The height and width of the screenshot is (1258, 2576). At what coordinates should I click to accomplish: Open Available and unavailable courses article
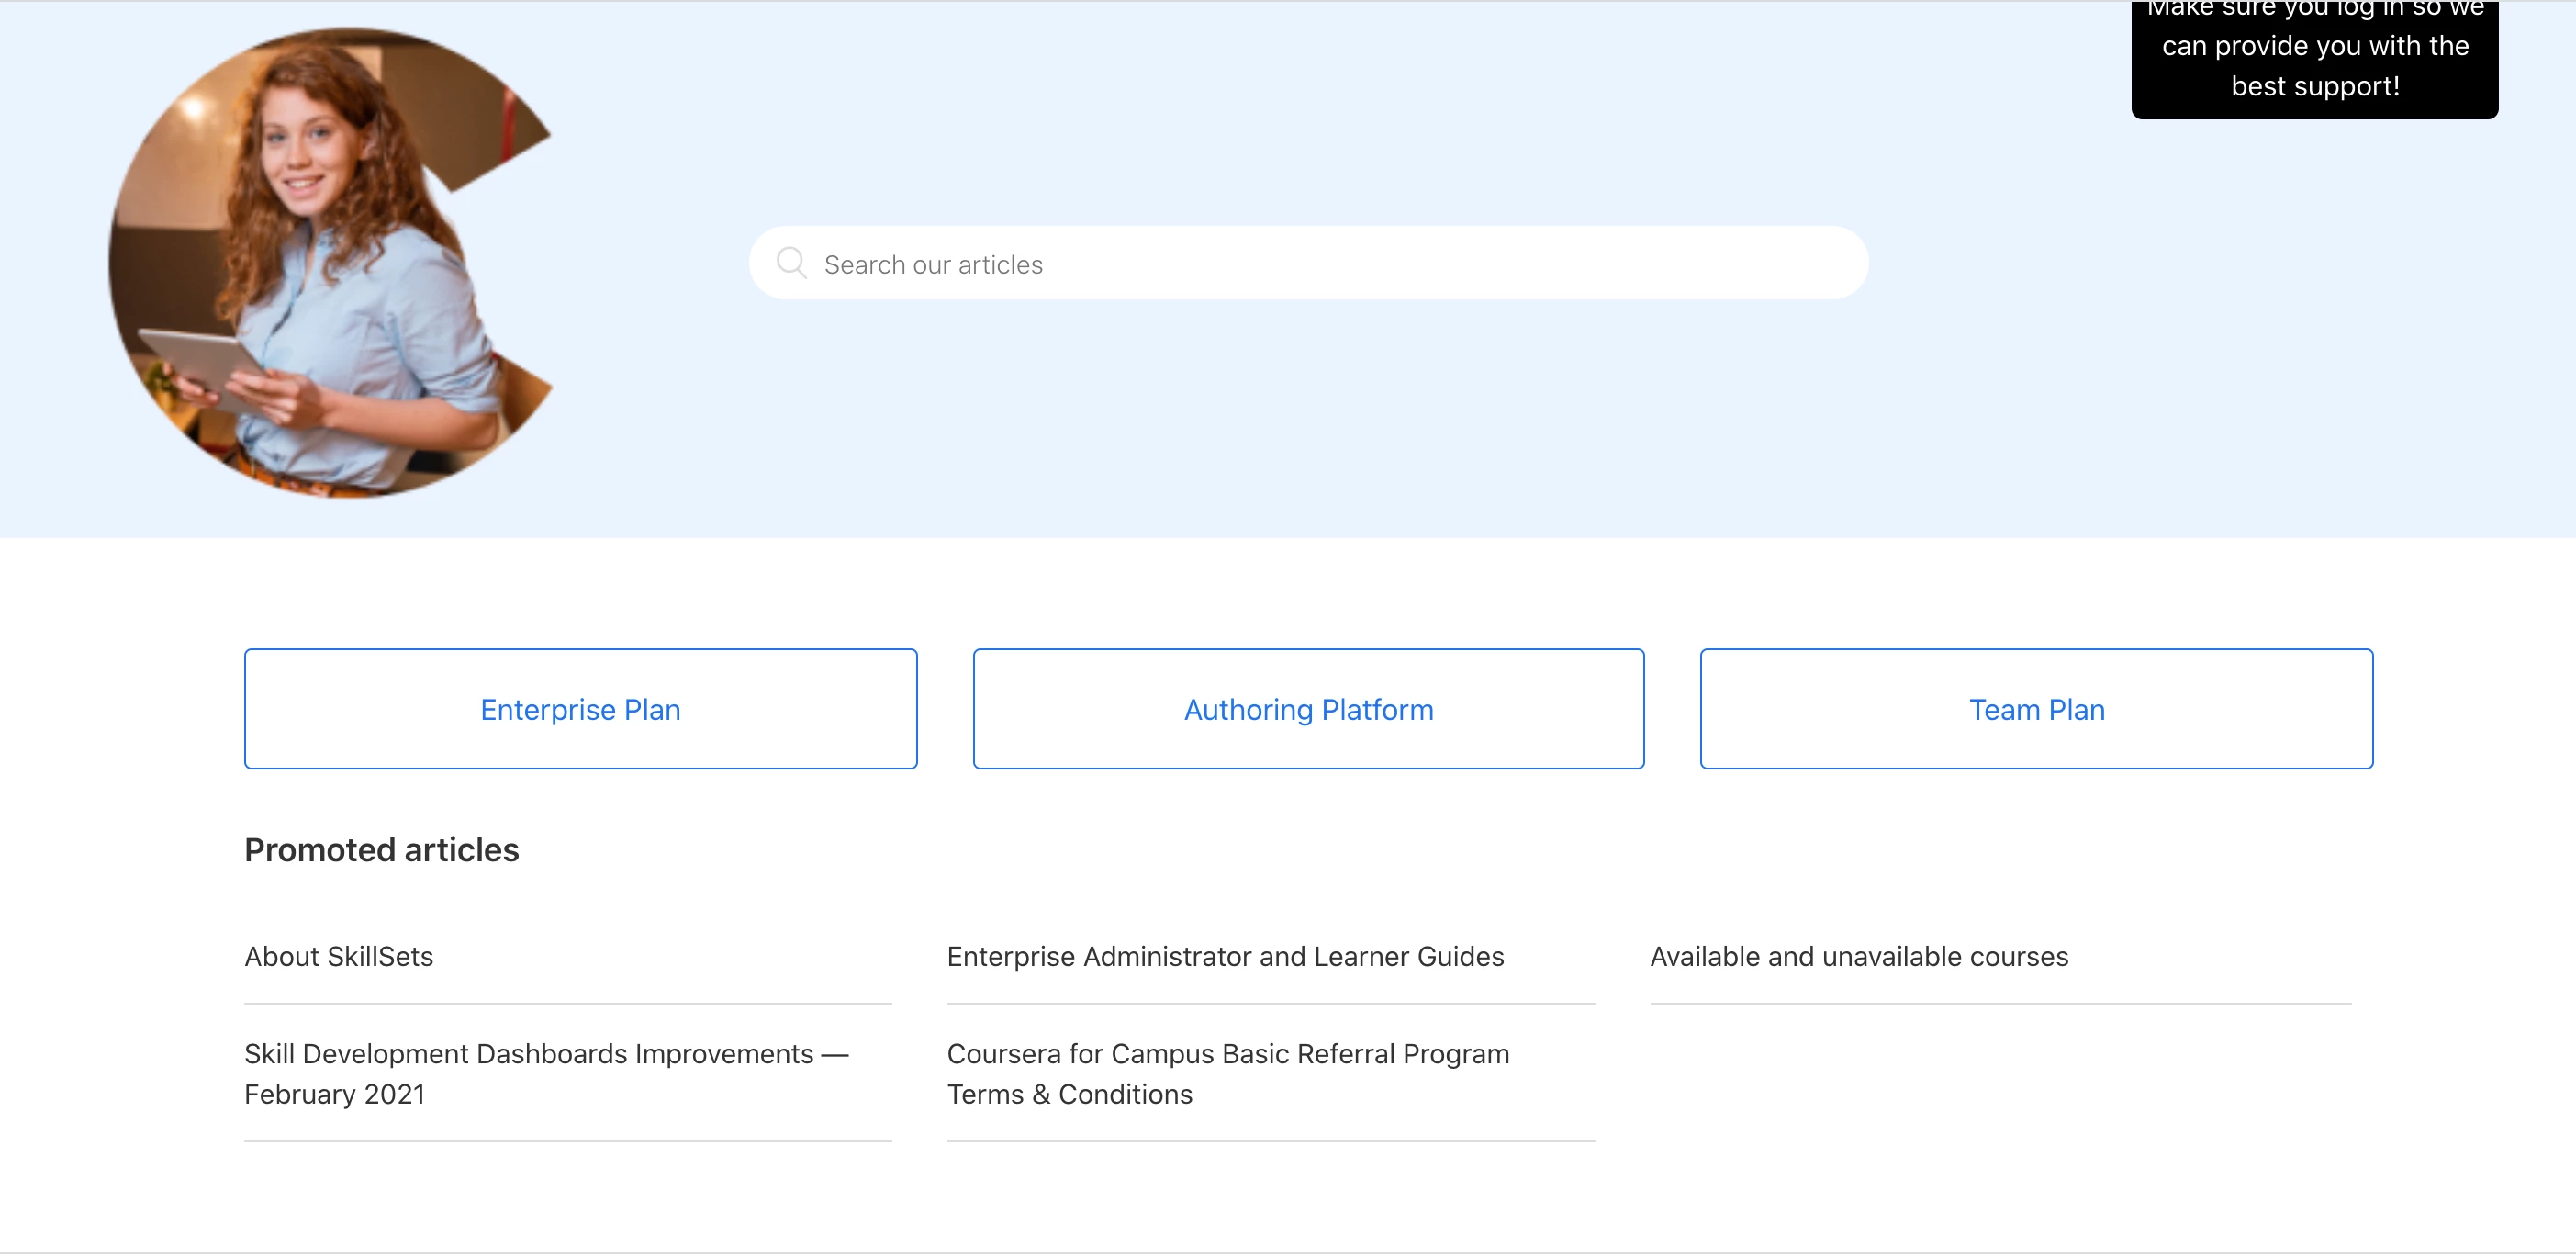coord(1858,956)
